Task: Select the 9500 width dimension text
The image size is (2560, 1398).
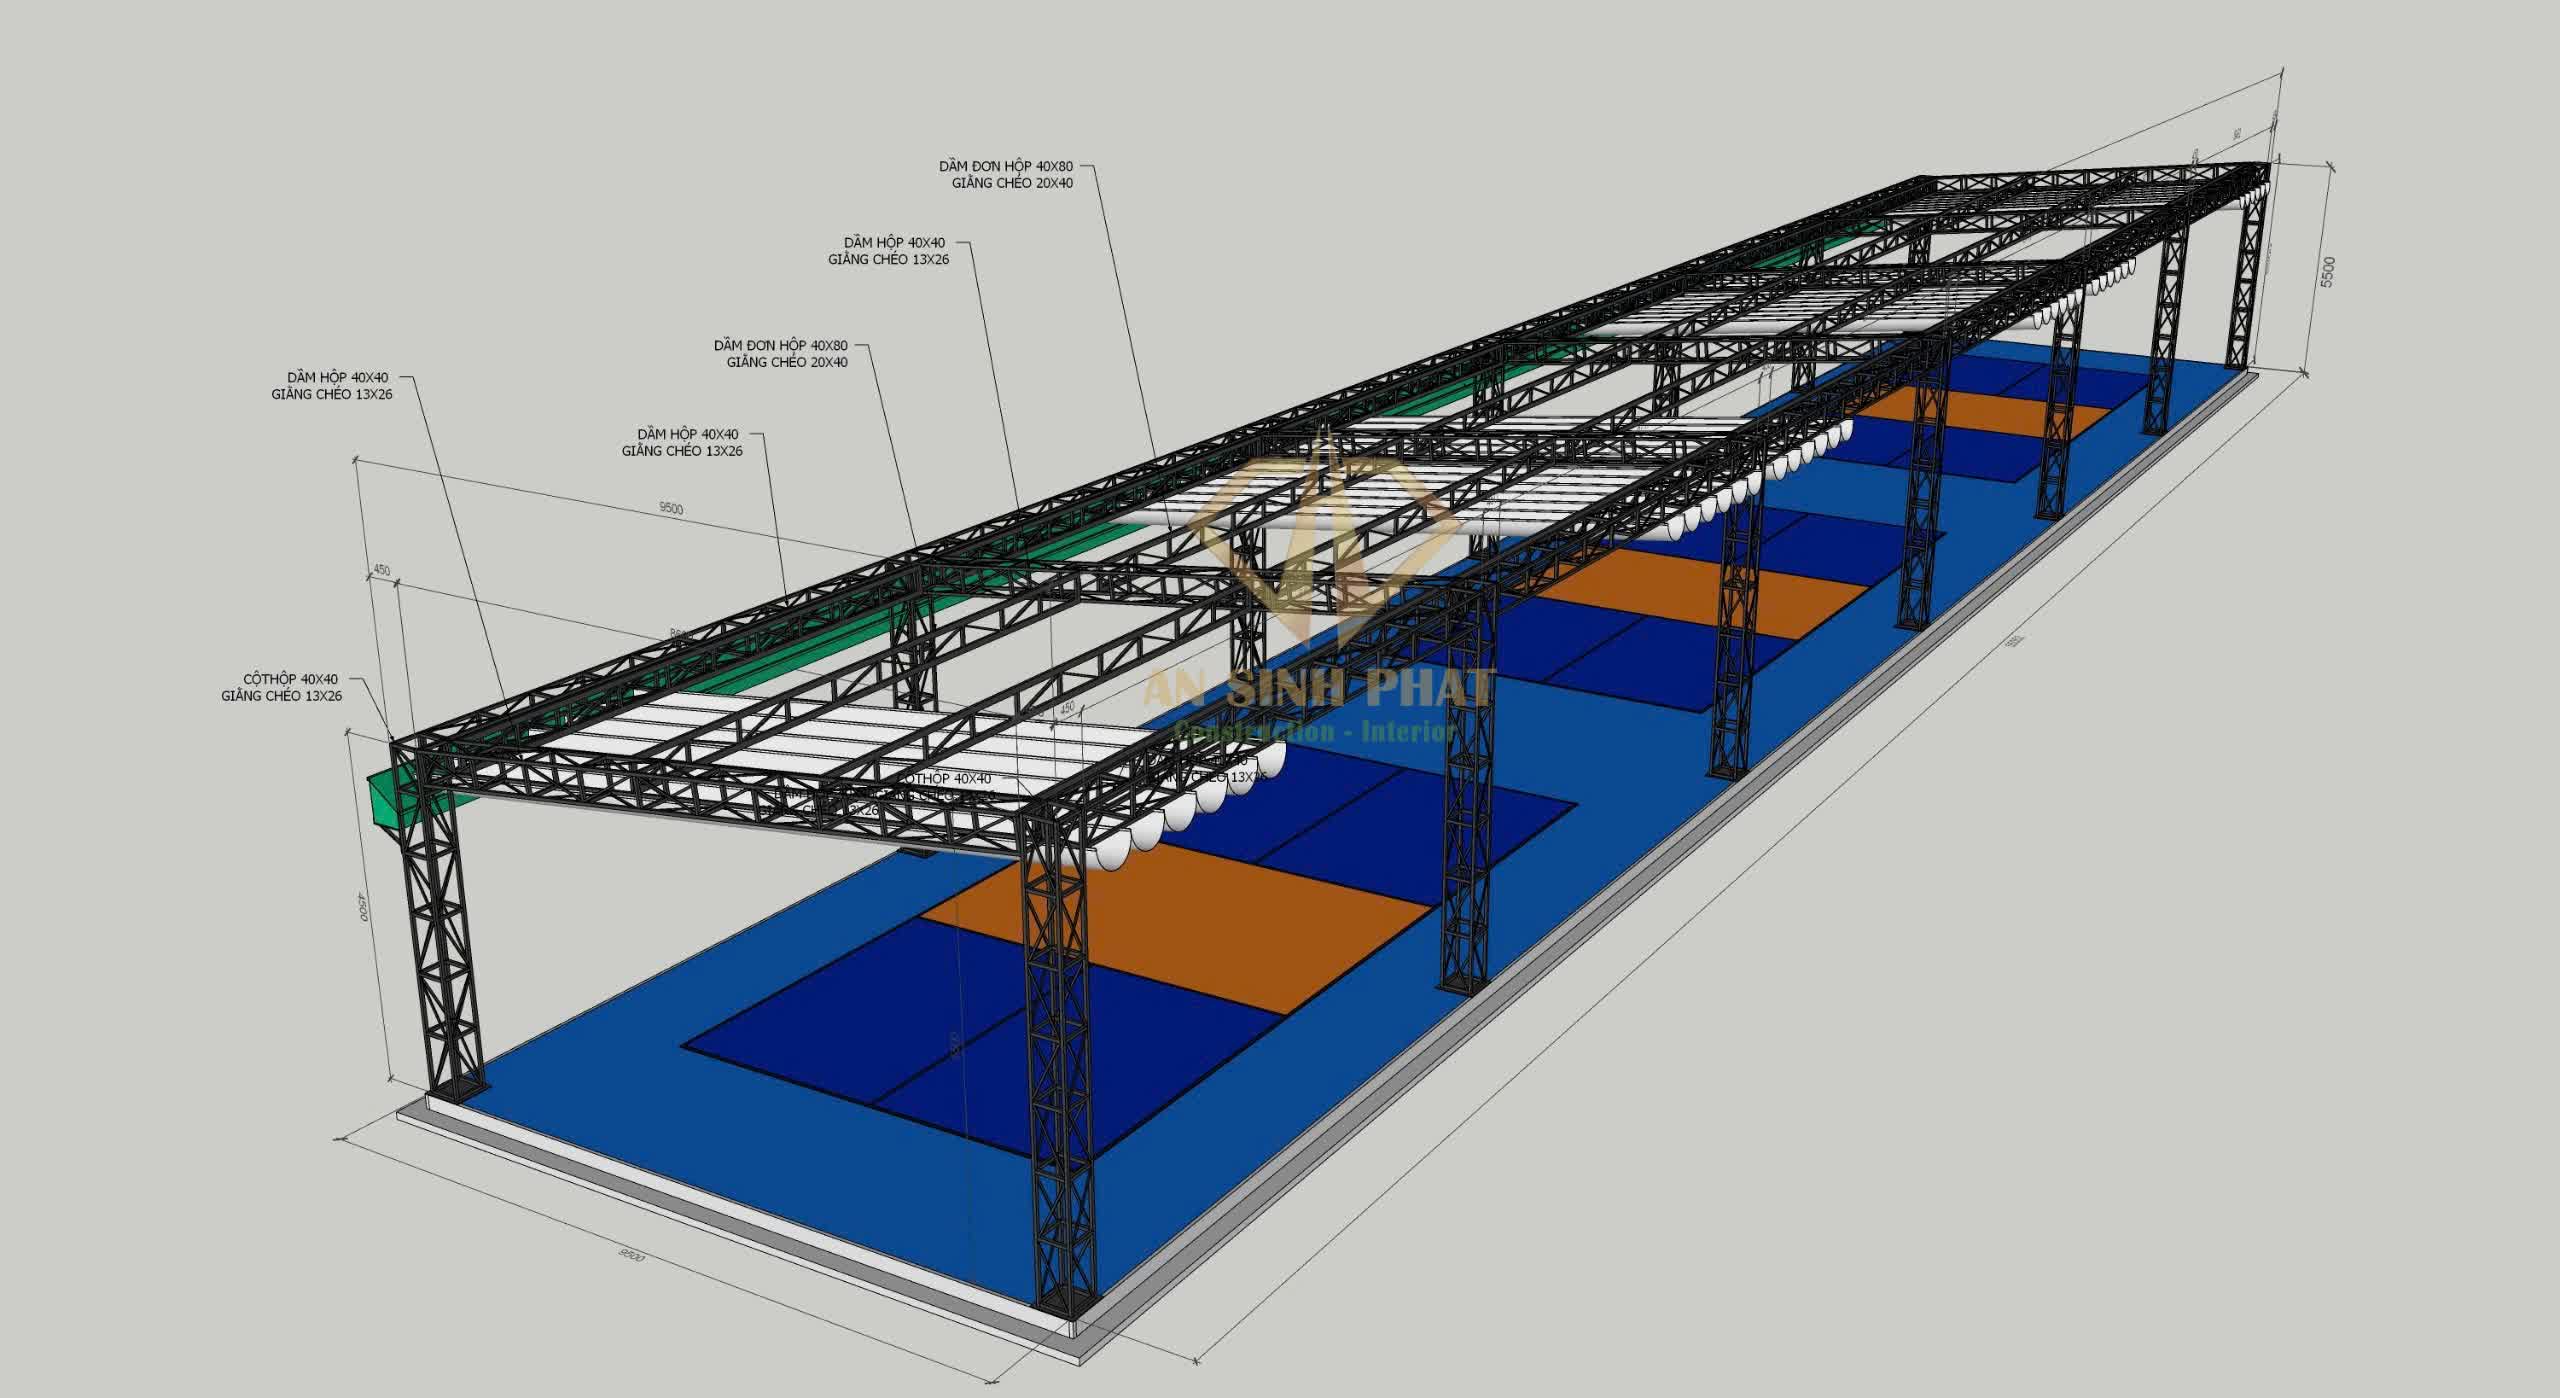Action: click(671, 508)
